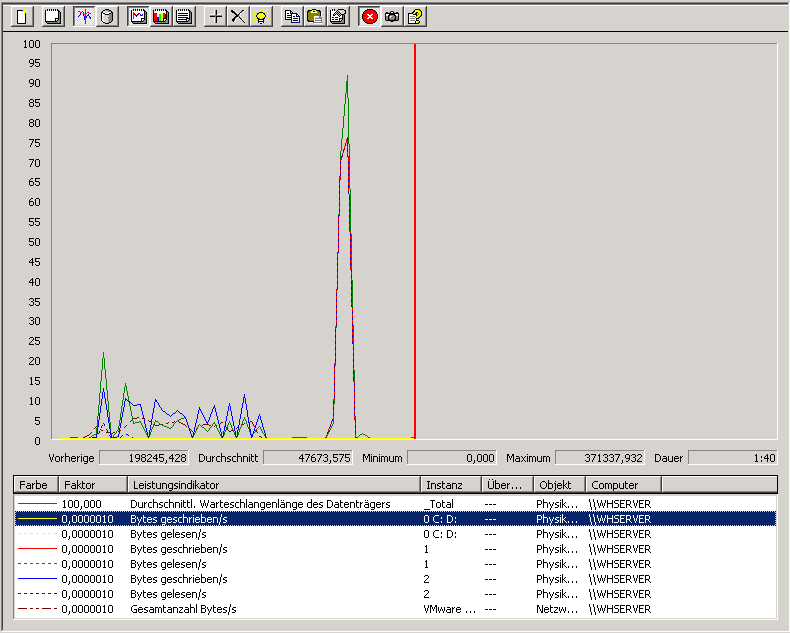Click the red vertical time marker in graph
790x633 pixels.
pos(415,242)
